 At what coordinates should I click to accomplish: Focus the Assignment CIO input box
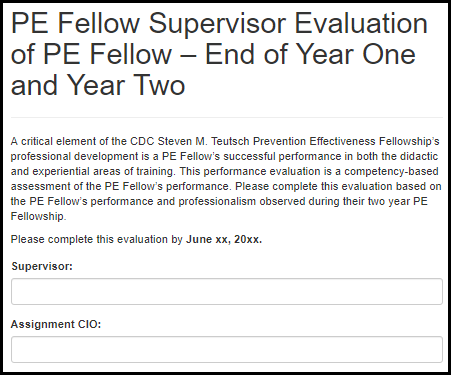point(227,349)
